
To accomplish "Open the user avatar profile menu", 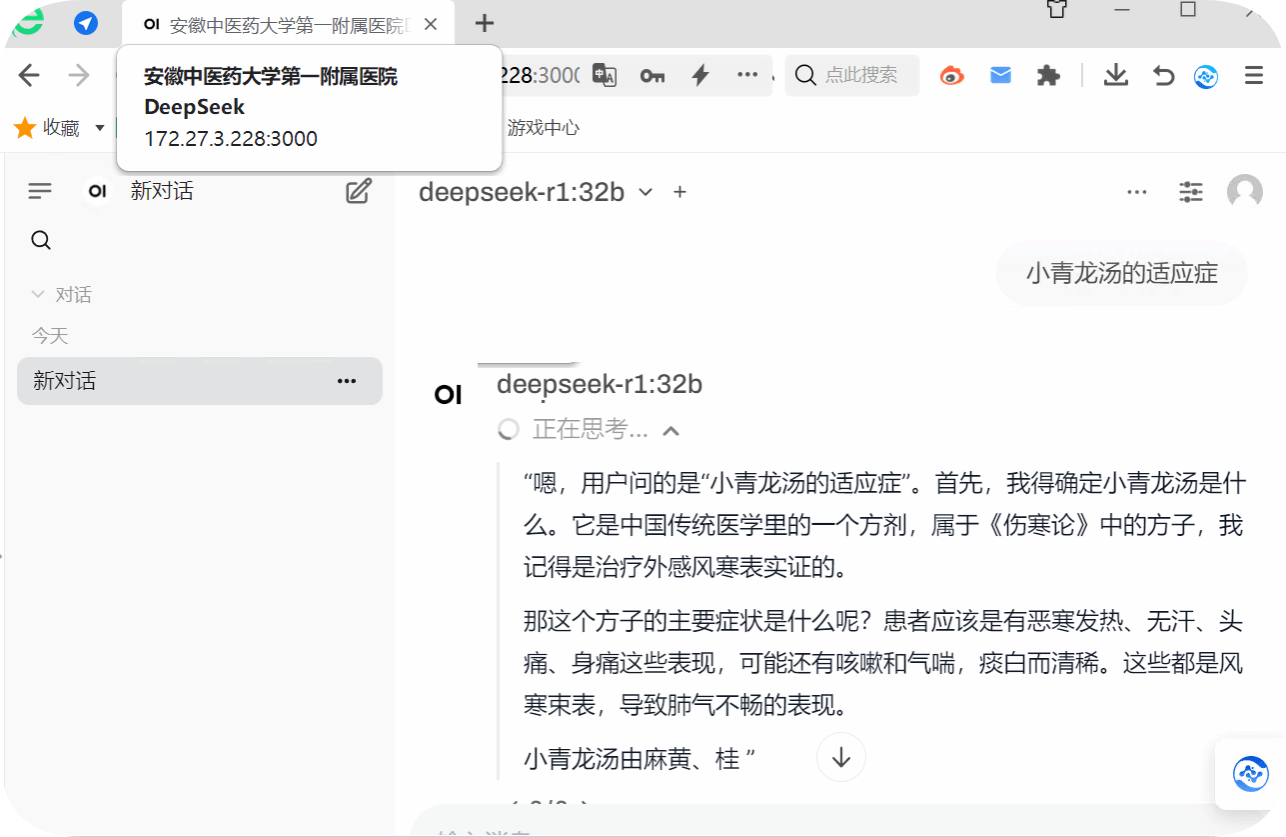I will (x=1244, y=191).
